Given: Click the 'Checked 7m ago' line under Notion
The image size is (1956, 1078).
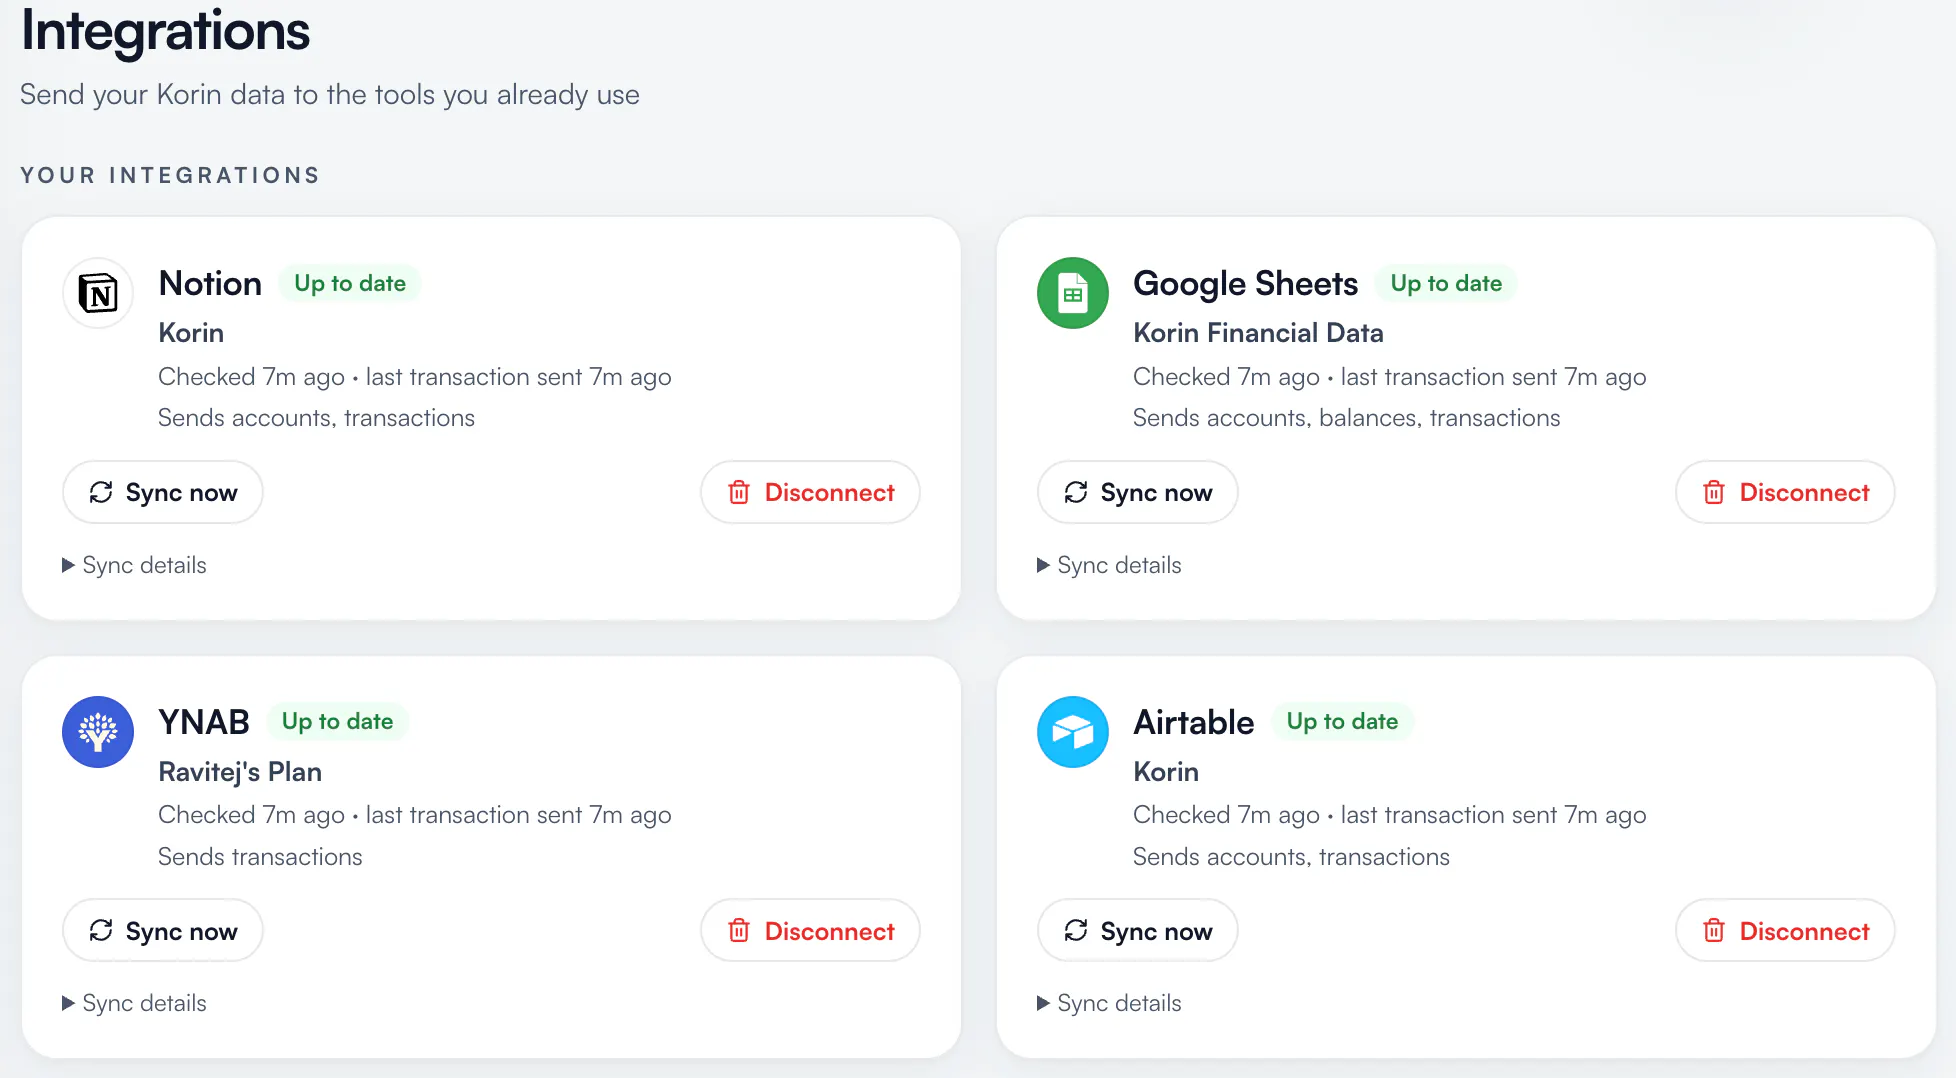Looking at the screenshot, I should click(x=415, y=377).
